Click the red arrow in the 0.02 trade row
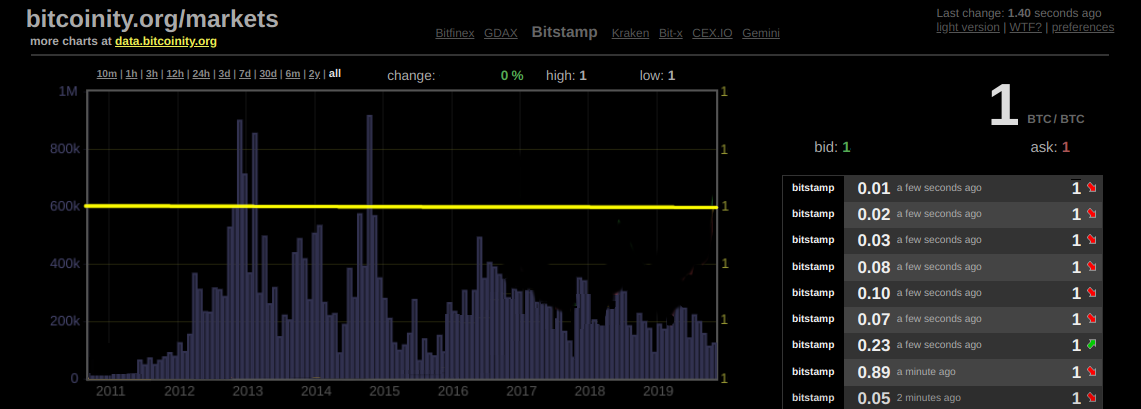Viewport: 1141px width, 409px height. tap(1091, 214)
